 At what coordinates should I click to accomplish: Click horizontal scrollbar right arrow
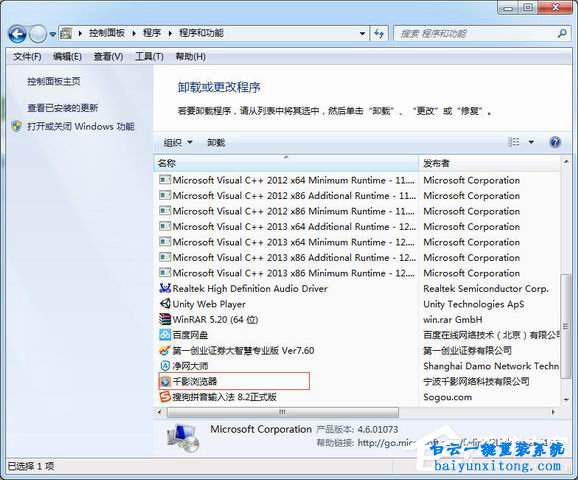[553, 412]
